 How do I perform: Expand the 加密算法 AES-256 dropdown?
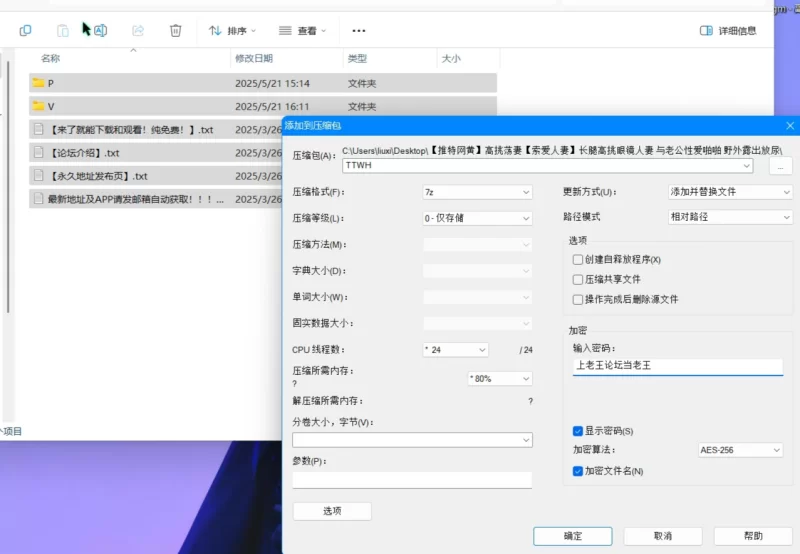tap(739, 450)
